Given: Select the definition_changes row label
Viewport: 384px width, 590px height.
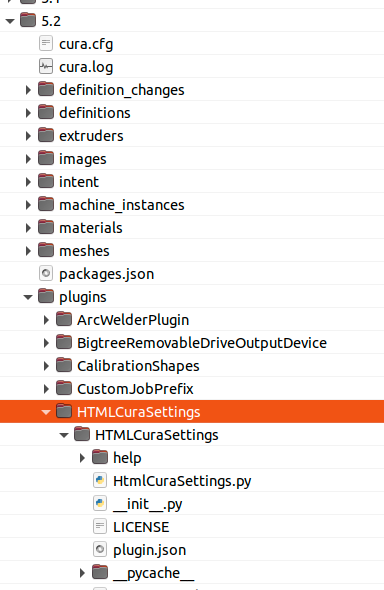Looking at the screenshot, I should (x=122, y=90).
